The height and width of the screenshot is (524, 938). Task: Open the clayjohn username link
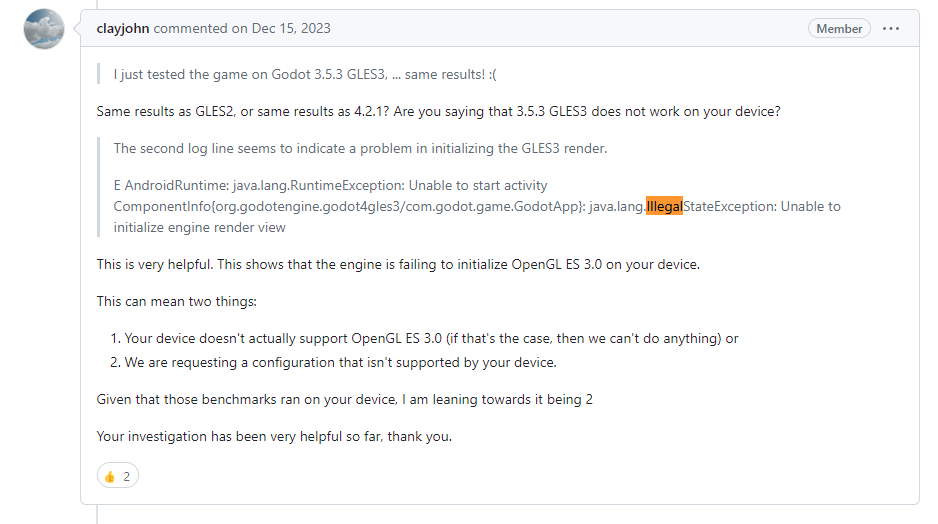coord(123,28)
